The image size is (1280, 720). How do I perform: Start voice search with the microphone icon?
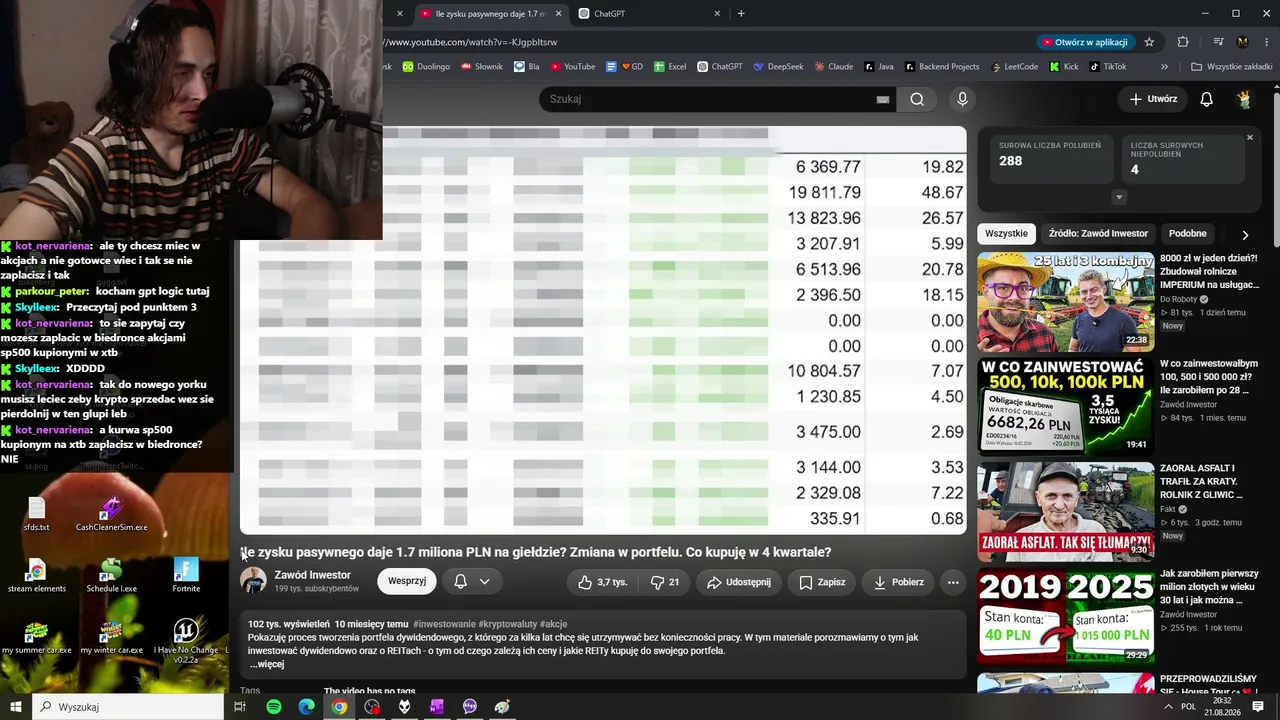pyautogui.click(x=962, y=99)
